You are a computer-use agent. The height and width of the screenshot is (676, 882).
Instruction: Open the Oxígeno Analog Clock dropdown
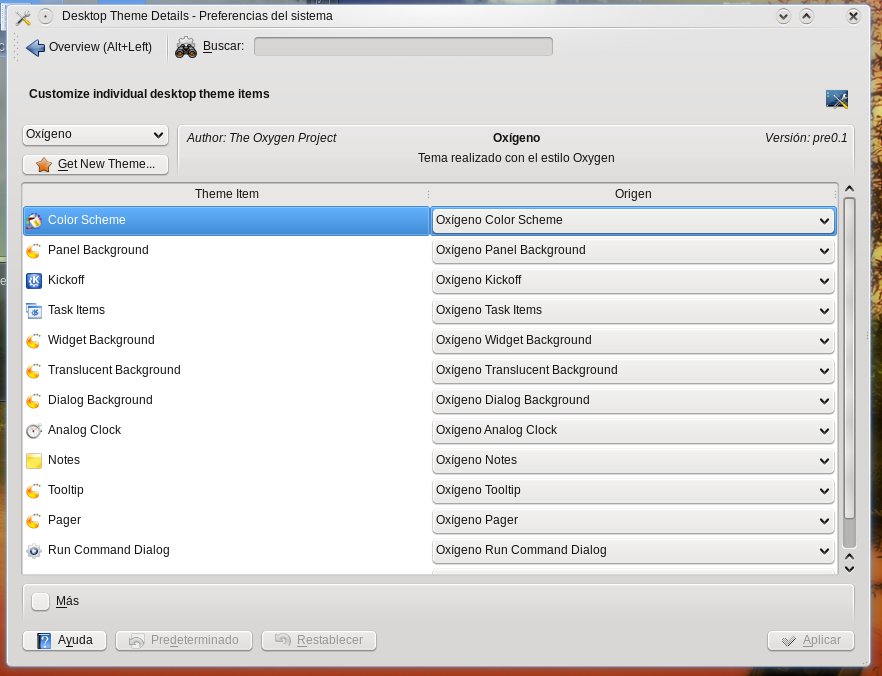633,430
